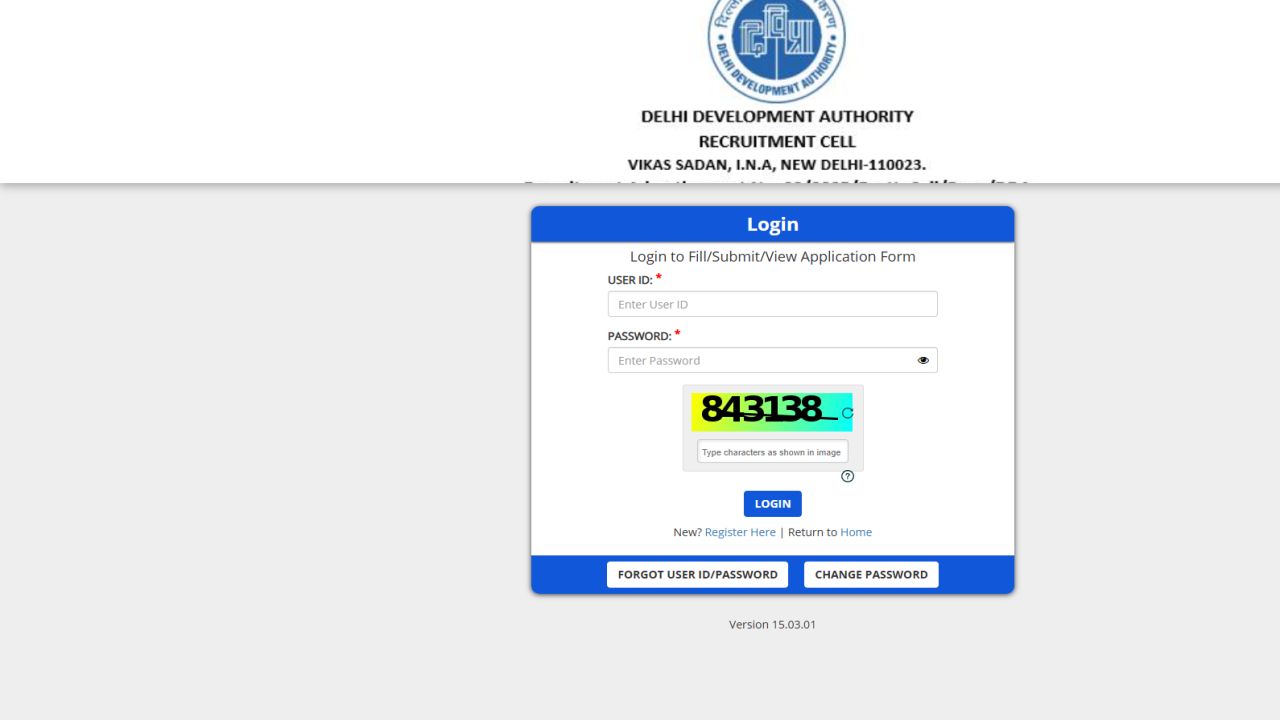Image resolution: width=1280 pixels, height=720 pixels.
Task: Click the circular refresh arrow beside captcha
Action: coord(847,411)
